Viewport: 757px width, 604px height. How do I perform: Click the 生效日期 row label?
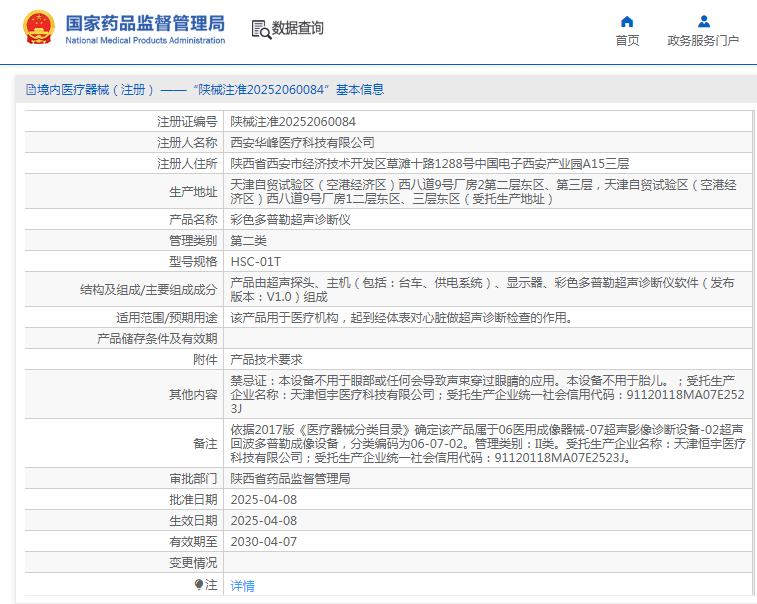tap(193, 521)
